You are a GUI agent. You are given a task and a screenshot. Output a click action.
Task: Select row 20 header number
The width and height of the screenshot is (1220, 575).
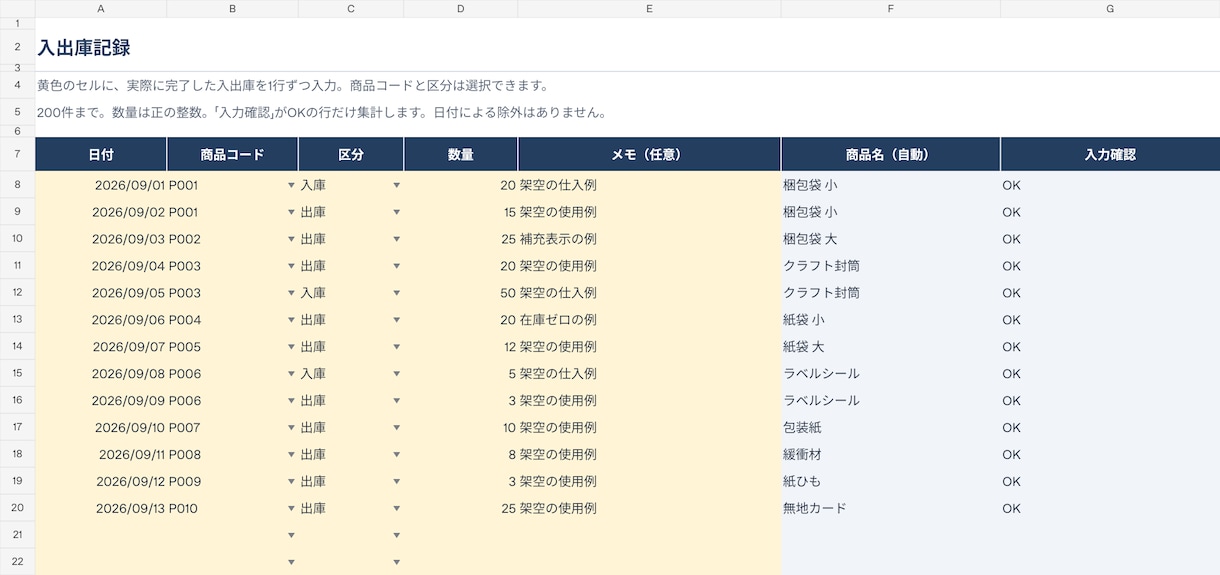(17, 509)
